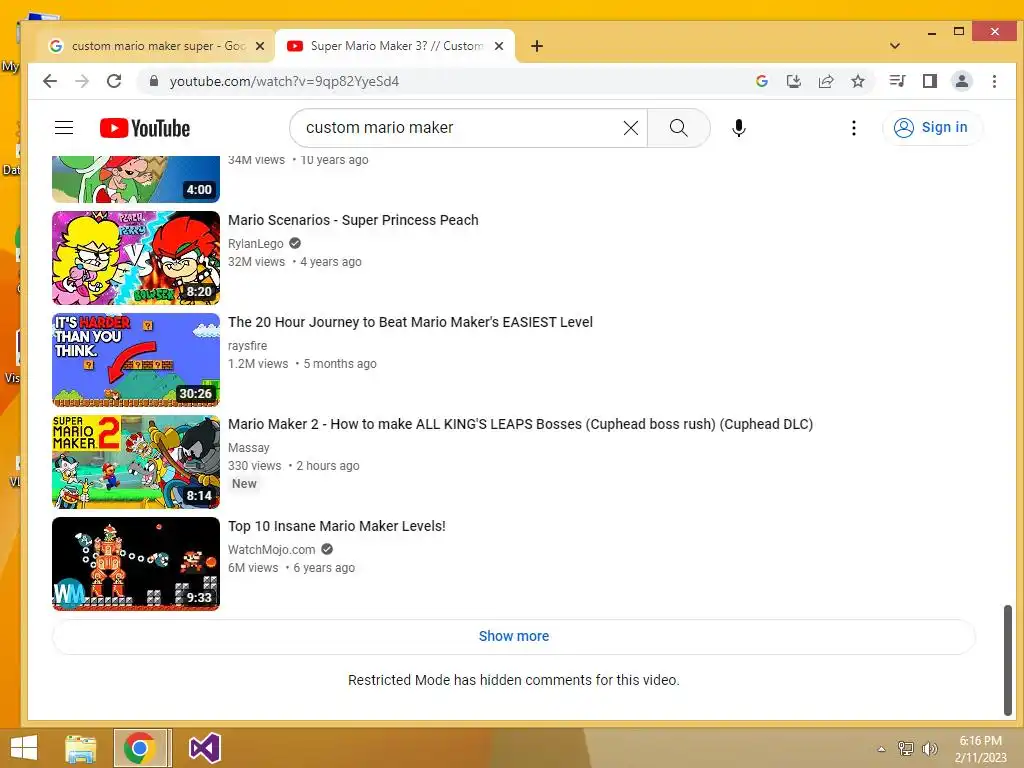
Task: Start voice search with the microphone
Action: point(739,128)
